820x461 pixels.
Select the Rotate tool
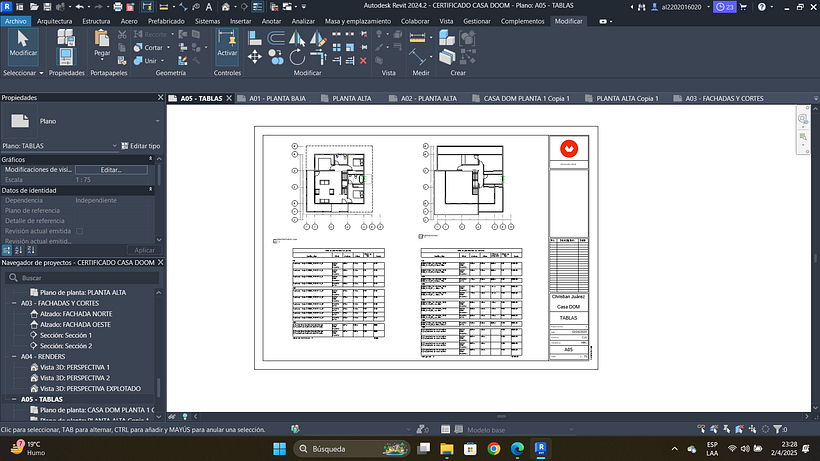(297, 56)
